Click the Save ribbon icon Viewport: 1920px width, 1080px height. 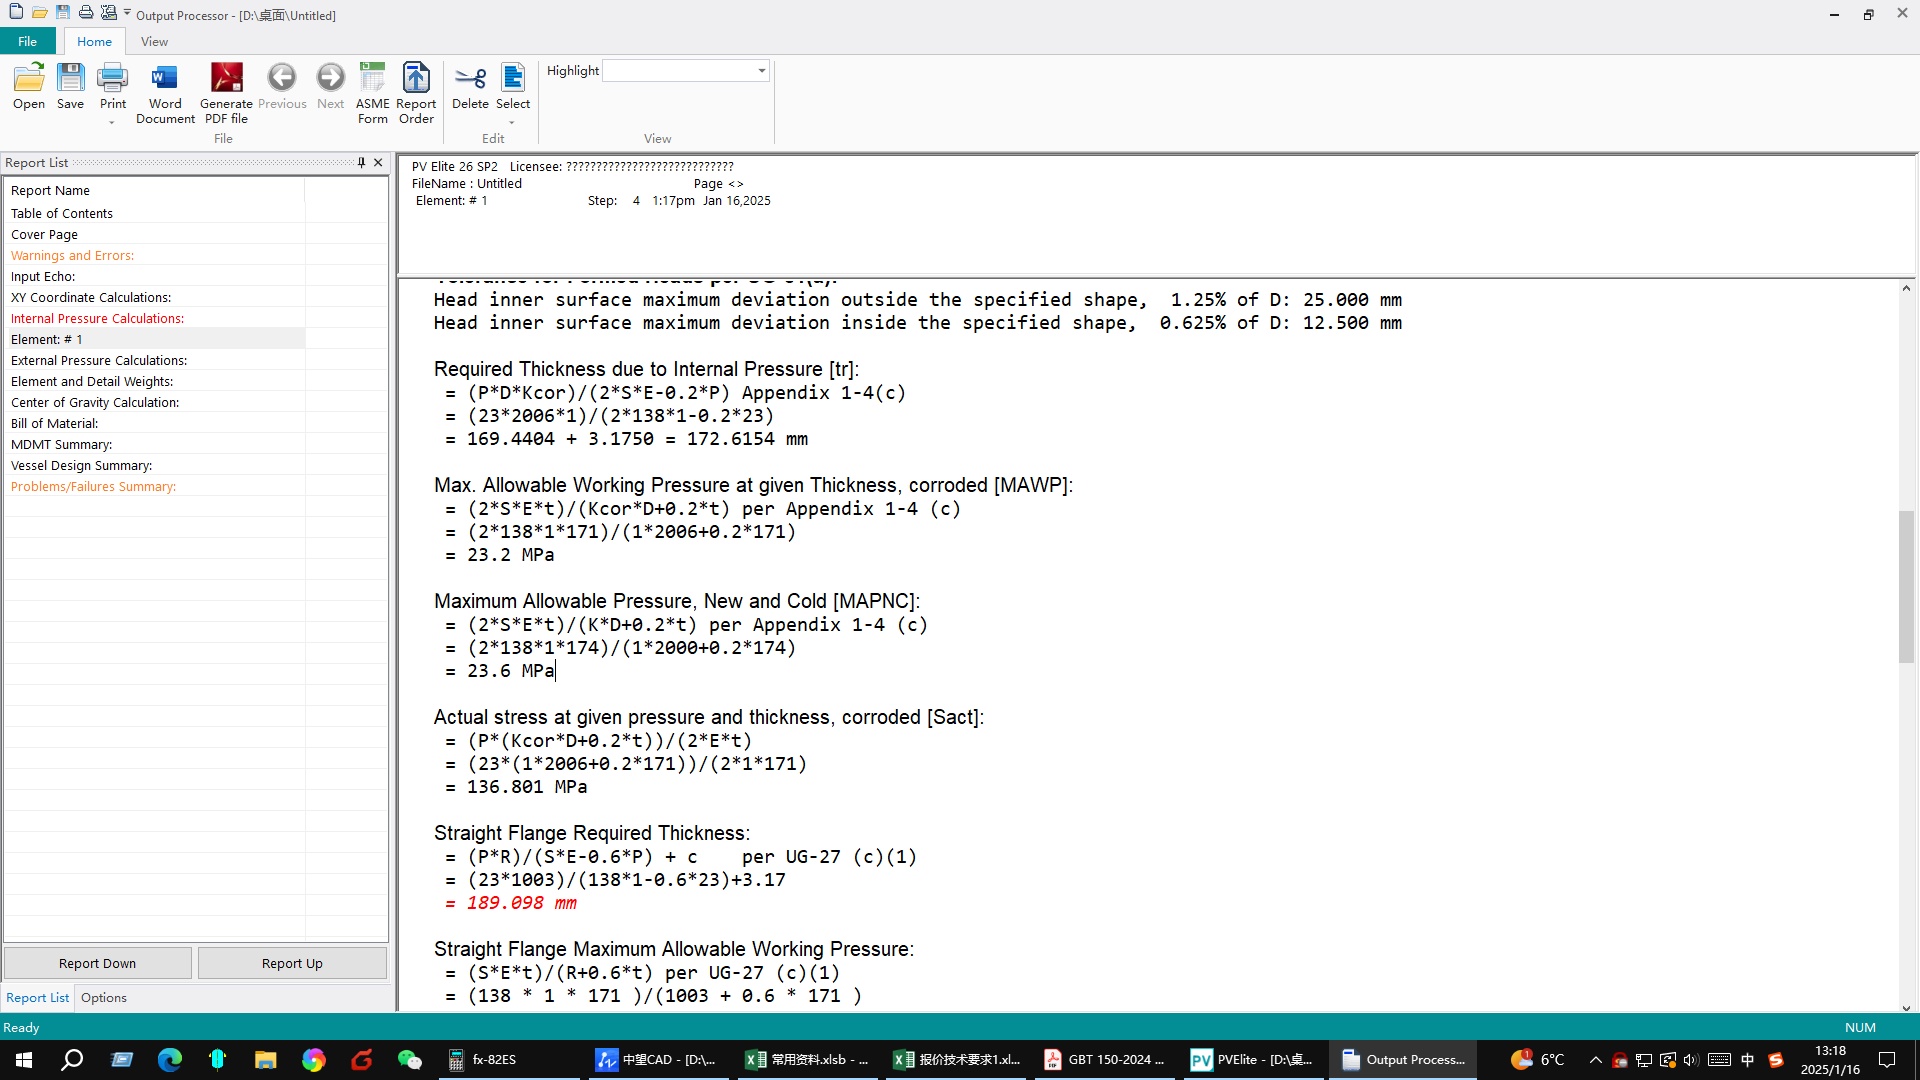[x=70, y=86]
